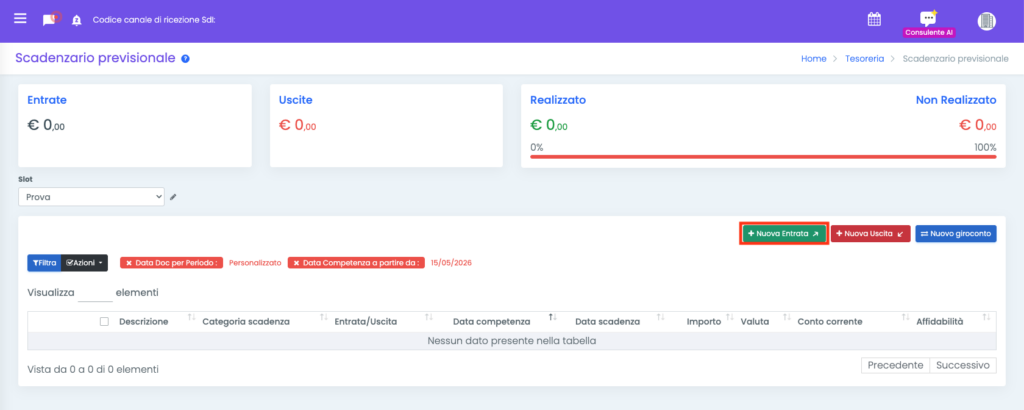Viewport: 1024px width, 410px height.
Task: Click the pencil edit icon beside Slot
Action: [x=173, y=197]
